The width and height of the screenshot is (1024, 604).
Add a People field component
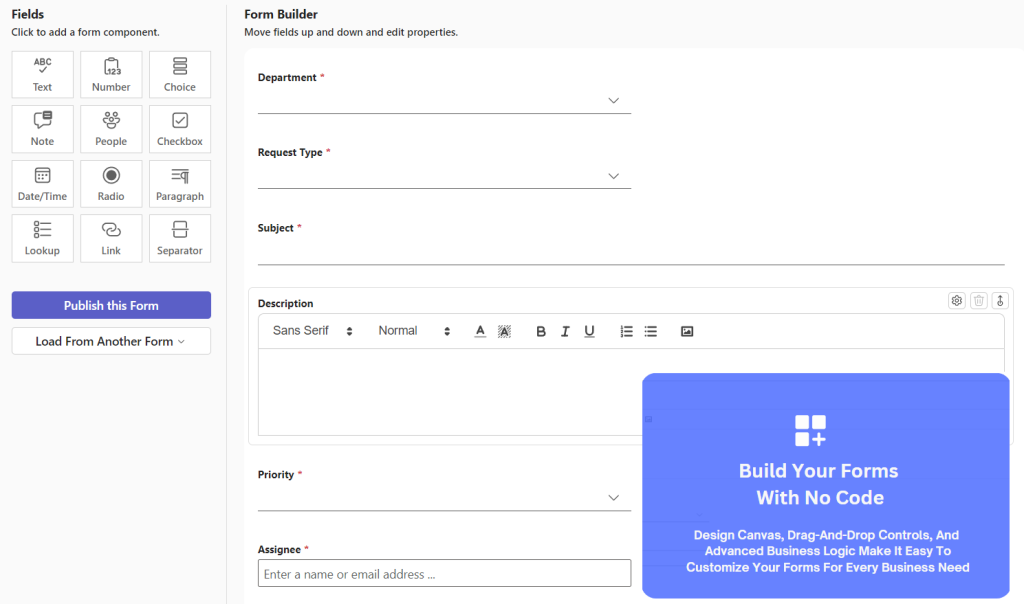(111, 129)
